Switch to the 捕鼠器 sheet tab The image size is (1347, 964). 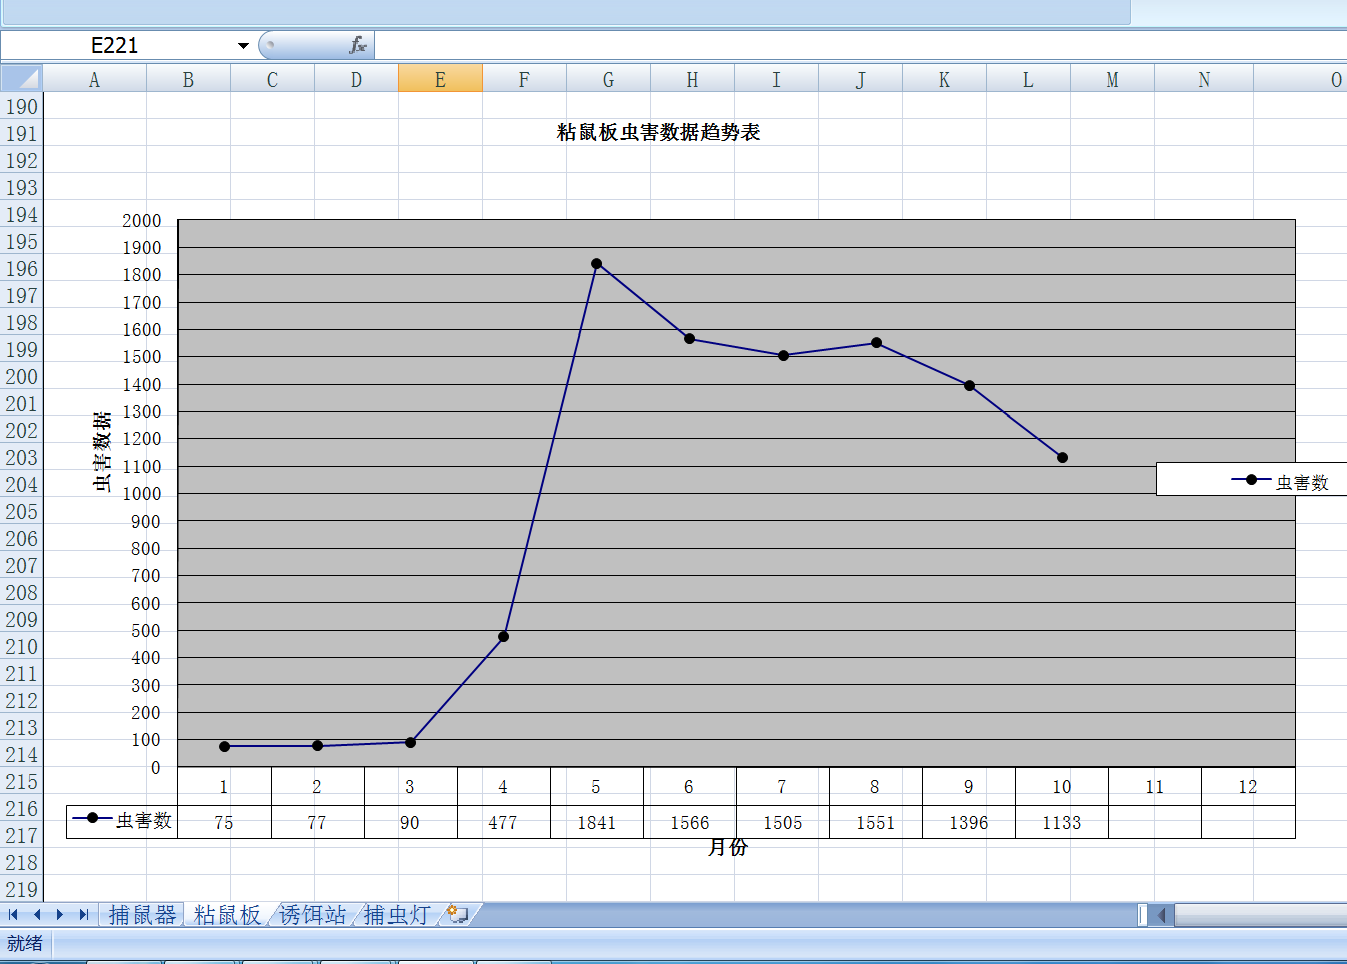click(142, 914)
